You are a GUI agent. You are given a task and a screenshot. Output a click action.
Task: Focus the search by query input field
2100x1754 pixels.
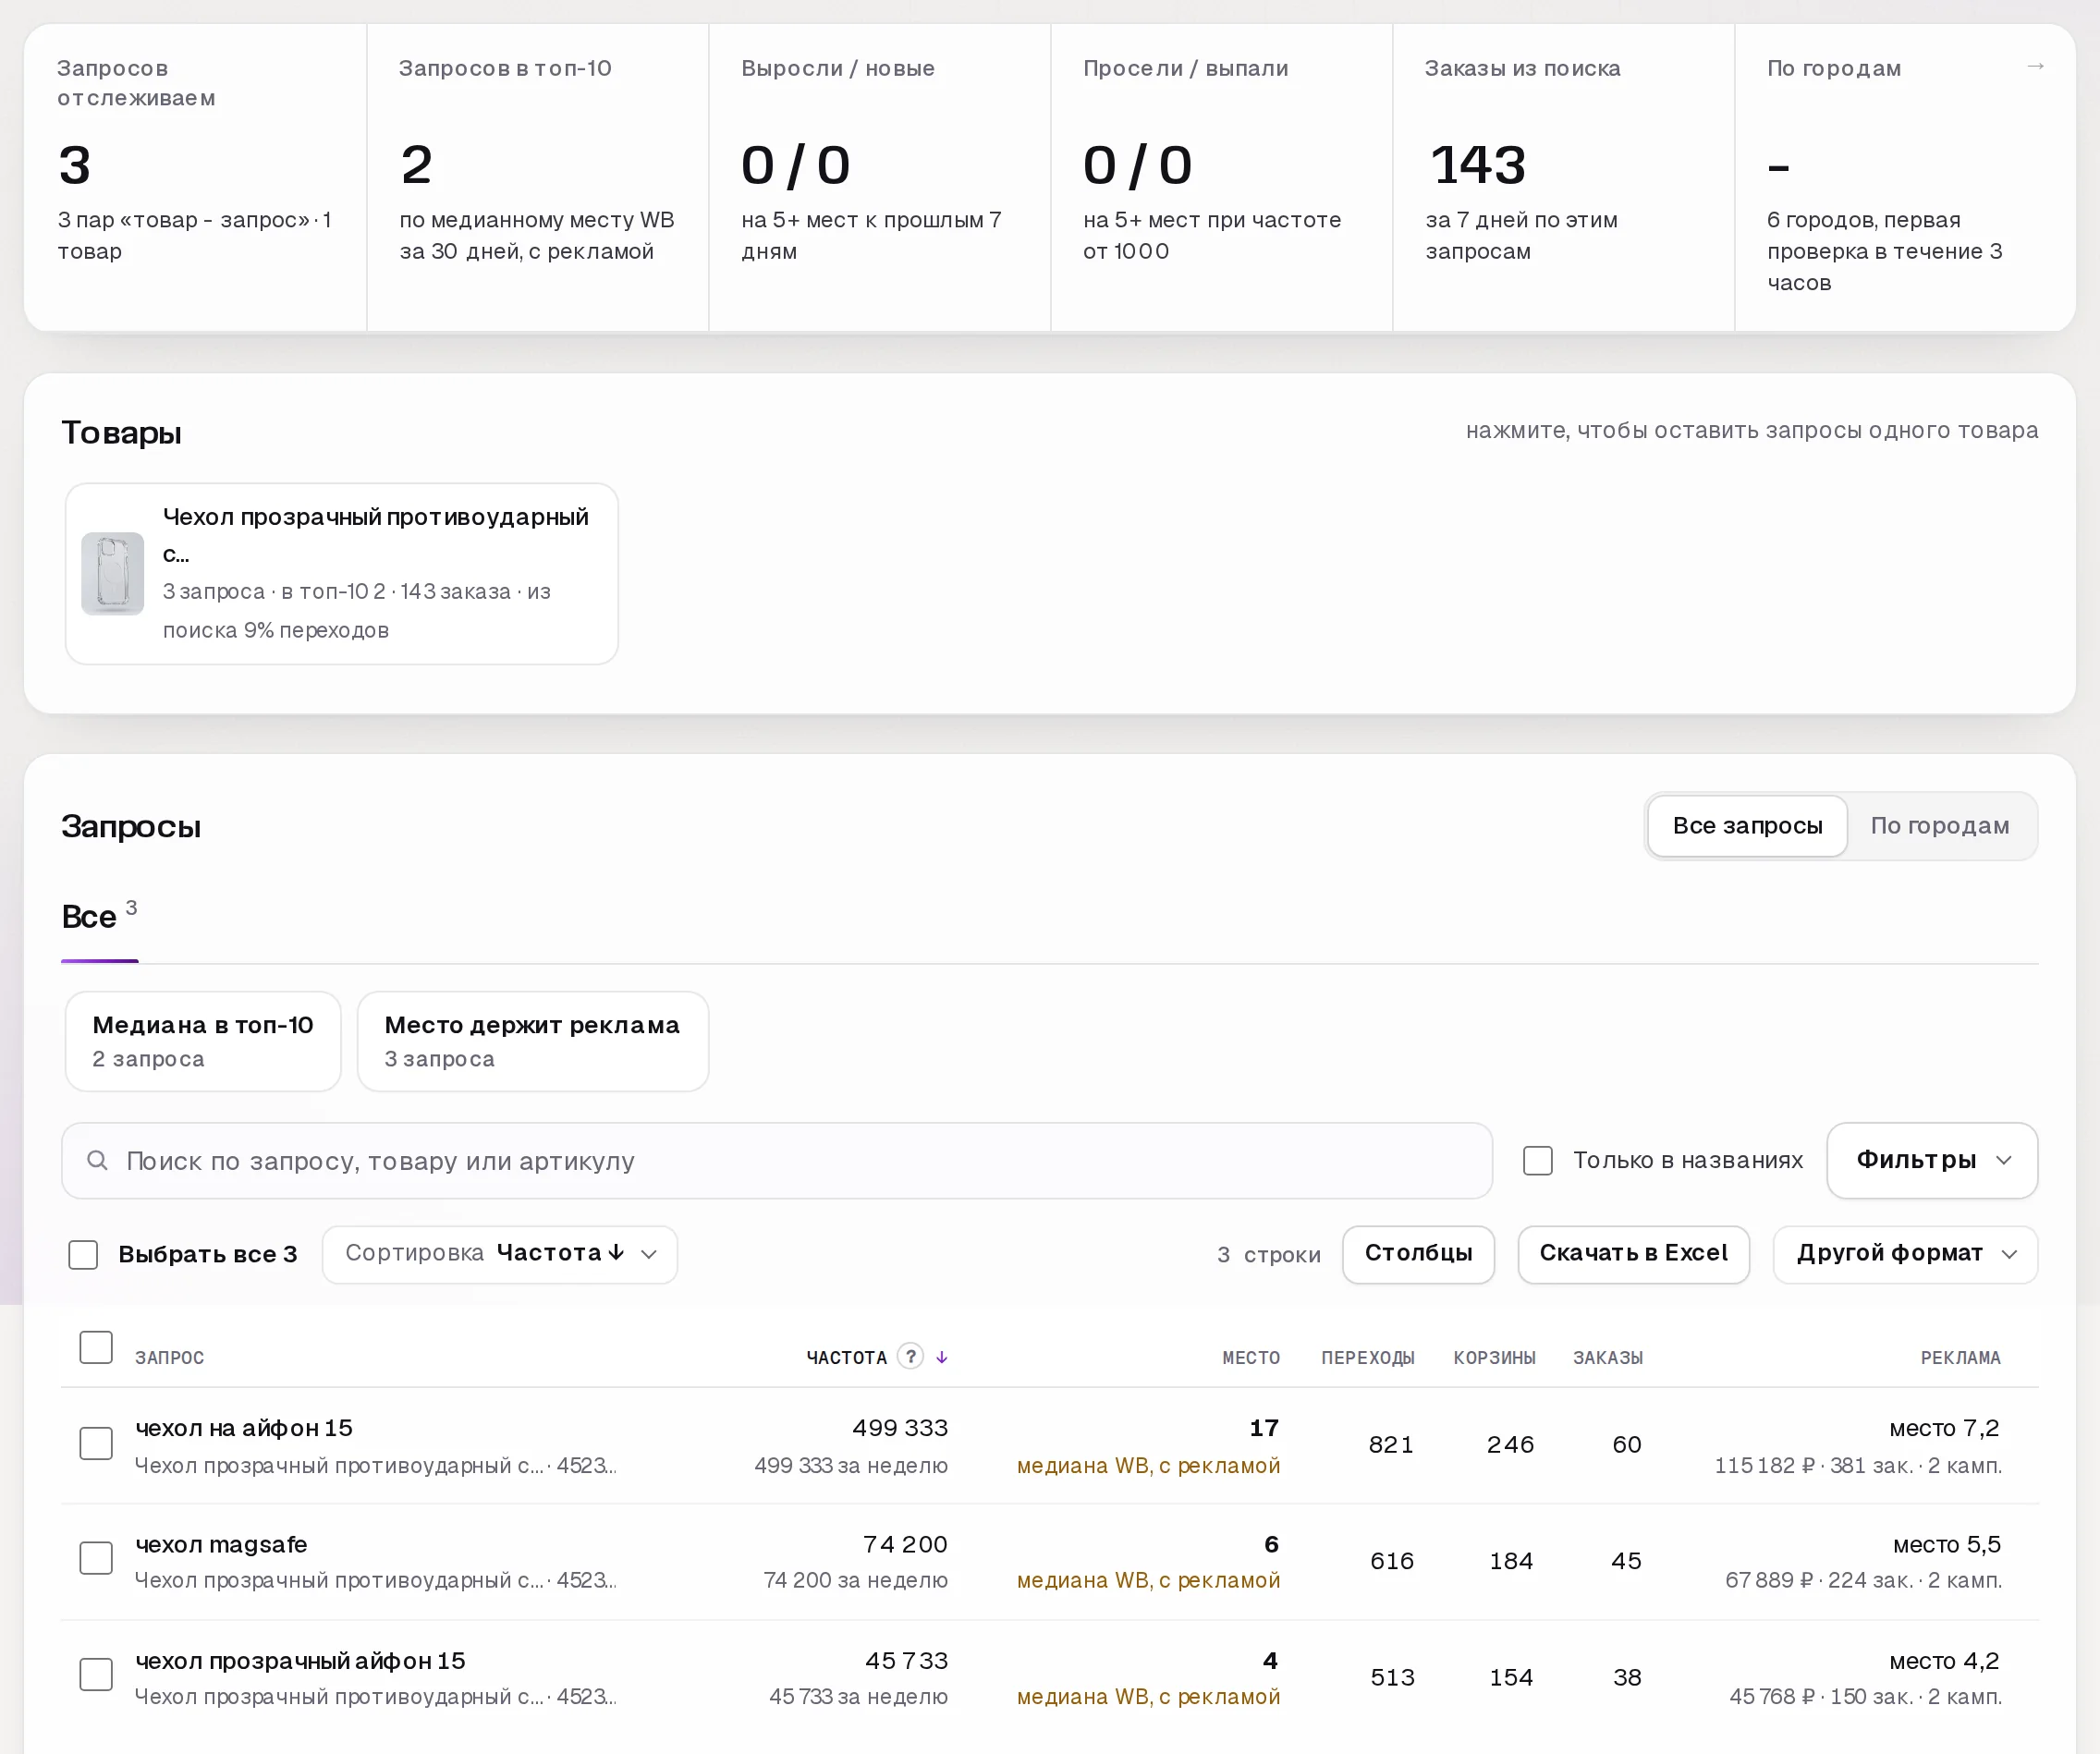point(777,1160)
